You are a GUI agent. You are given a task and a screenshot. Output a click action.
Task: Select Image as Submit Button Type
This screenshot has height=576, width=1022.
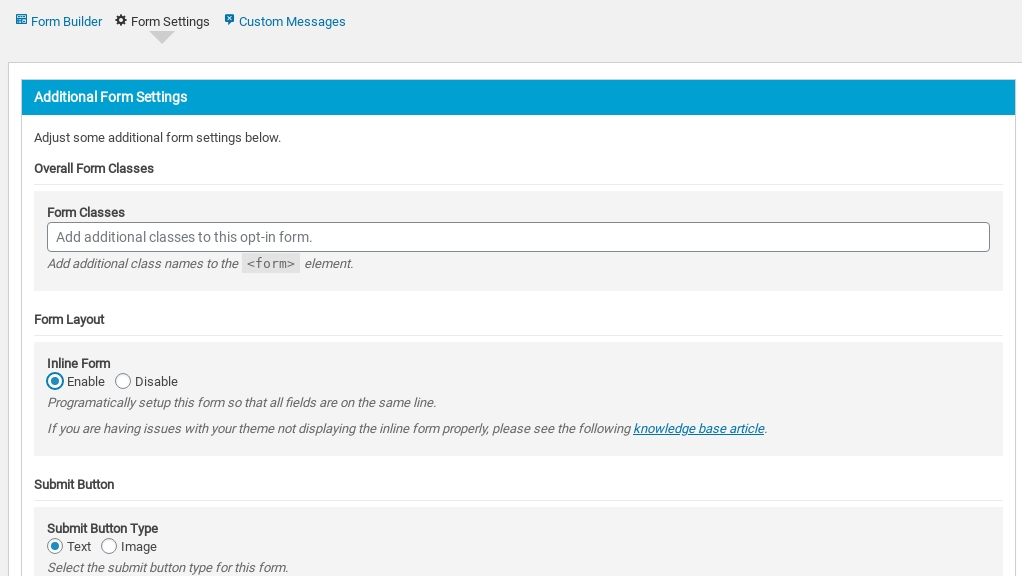[x=109, y=546]
